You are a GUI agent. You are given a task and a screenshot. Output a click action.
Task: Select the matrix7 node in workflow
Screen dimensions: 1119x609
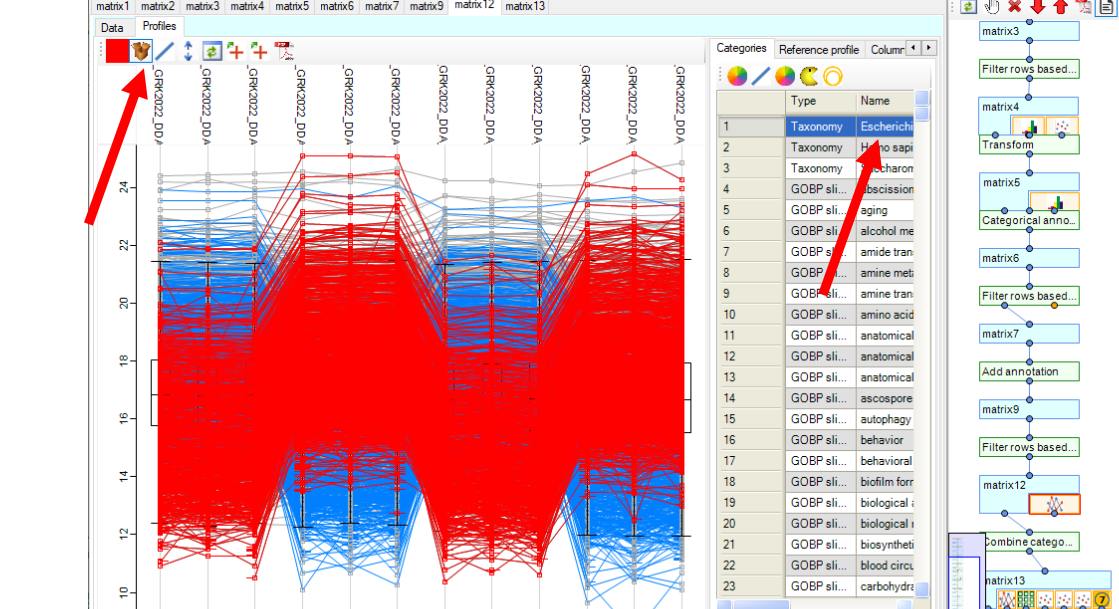[x=1029, y=334]
